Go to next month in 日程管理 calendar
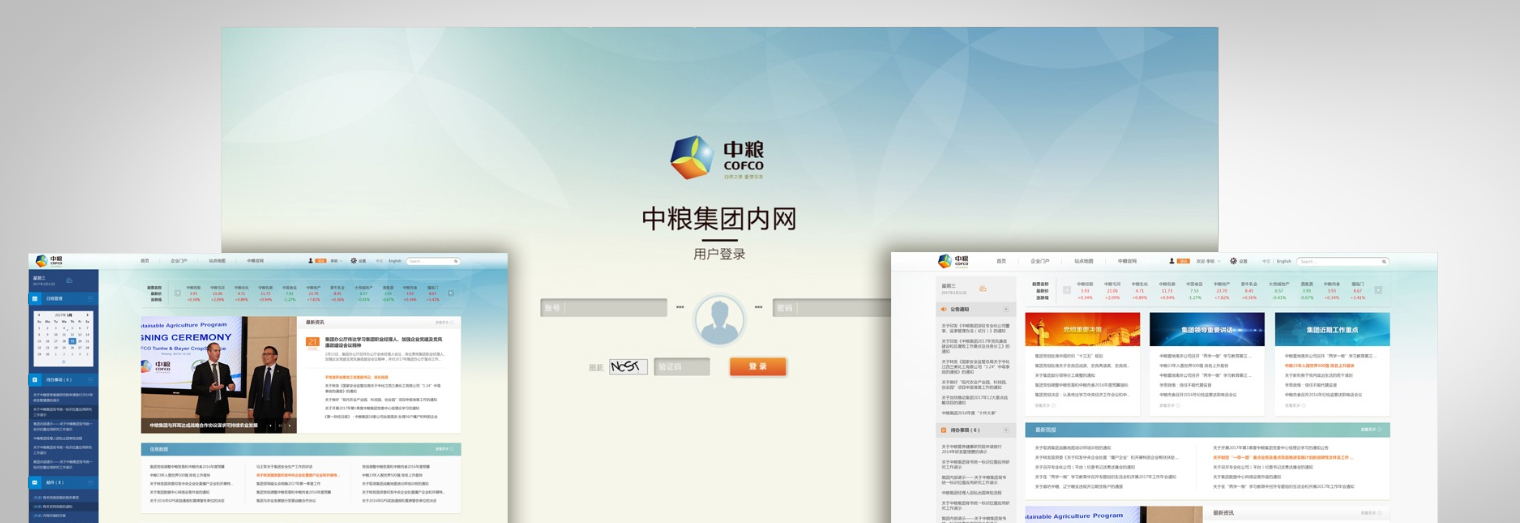 87,315
